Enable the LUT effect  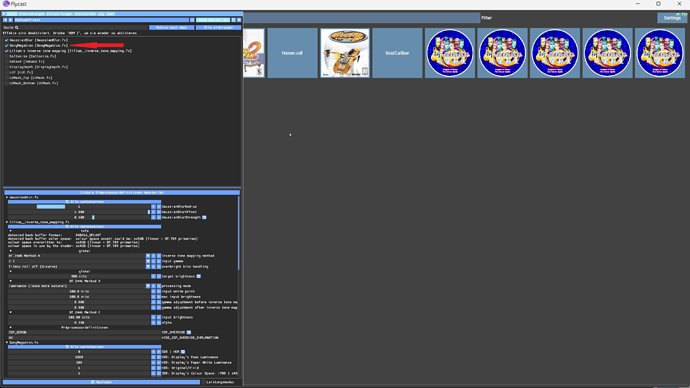point(7,72)
